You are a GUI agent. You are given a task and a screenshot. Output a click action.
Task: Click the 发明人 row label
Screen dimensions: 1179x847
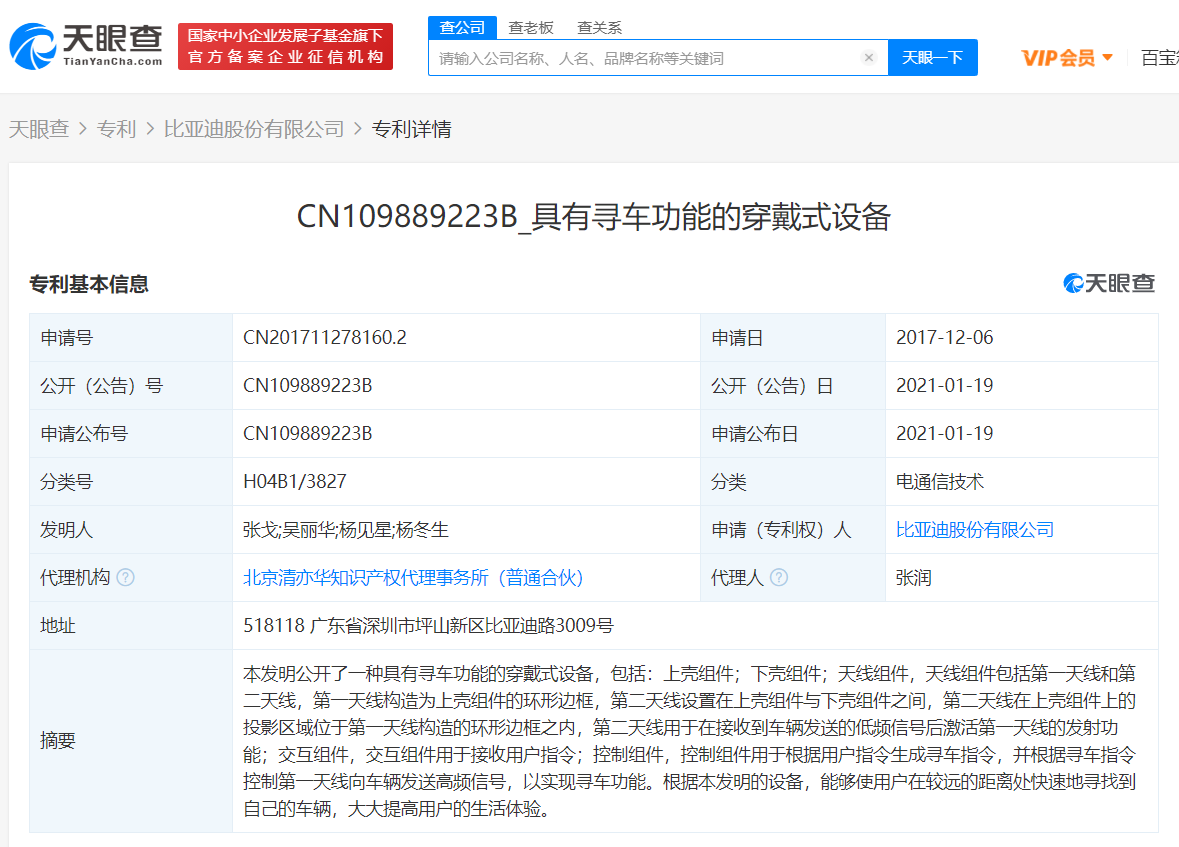(66, 530)
